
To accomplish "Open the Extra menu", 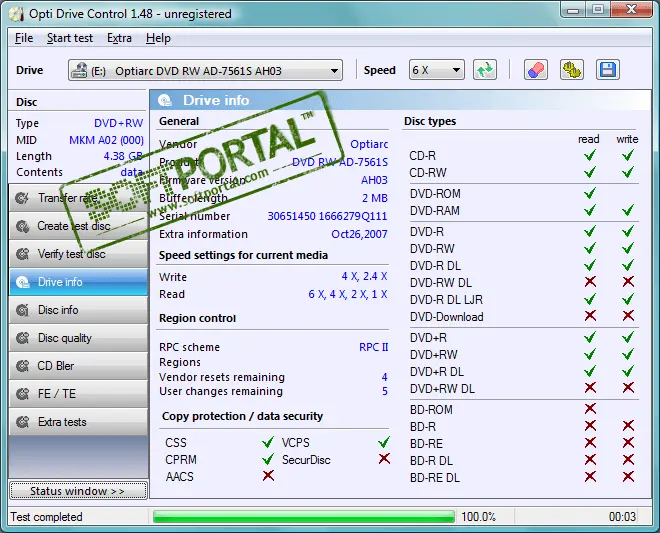I will (119, 38).
